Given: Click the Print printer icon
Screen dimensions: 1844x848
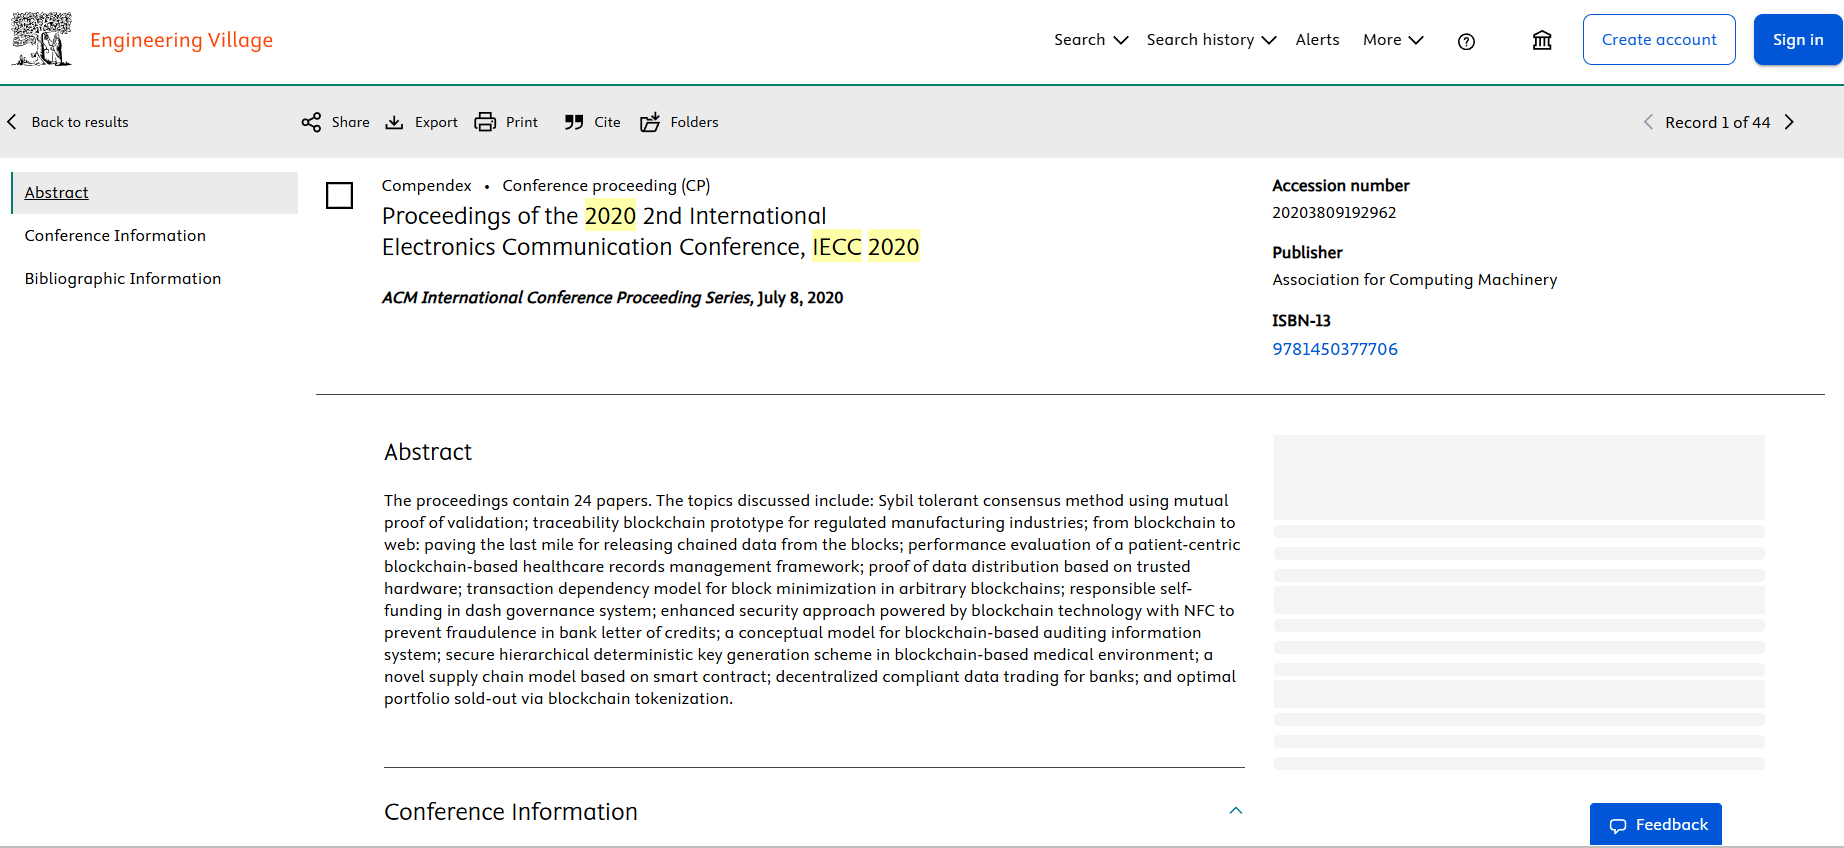Looking at the screenshot, I should 485,122.
